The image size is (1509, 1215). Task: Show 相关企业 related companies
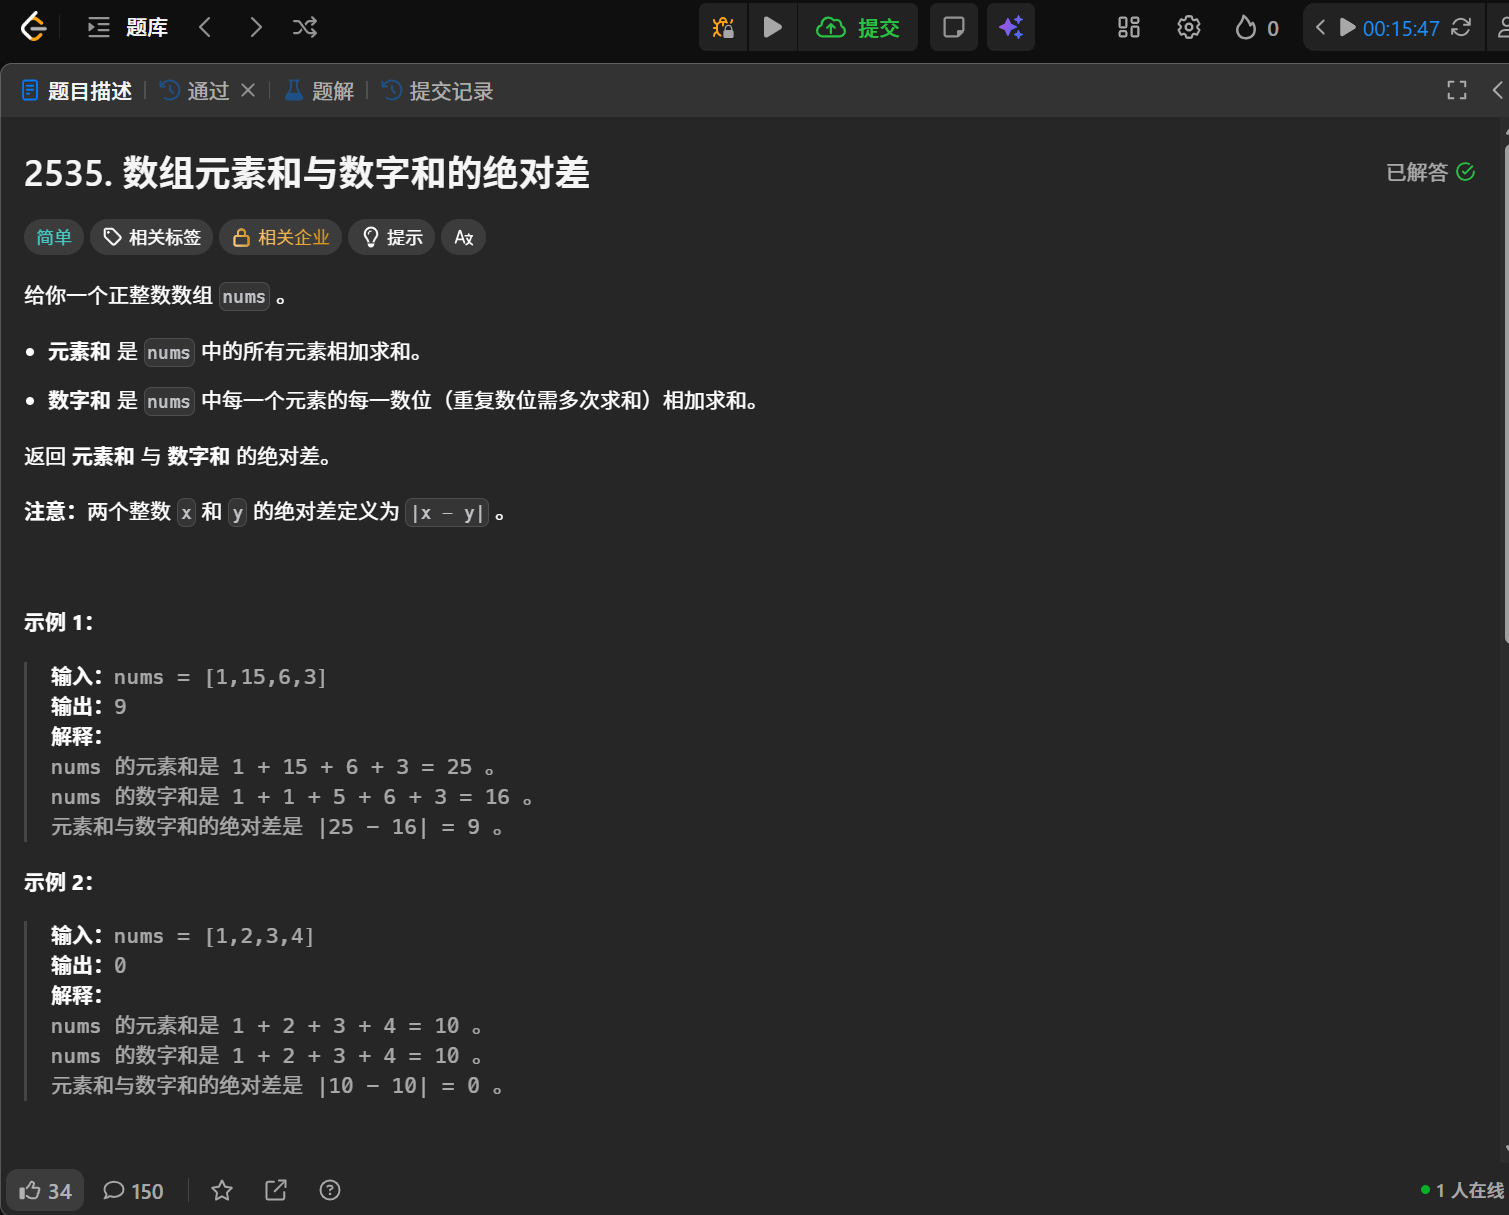coord(281,237)
